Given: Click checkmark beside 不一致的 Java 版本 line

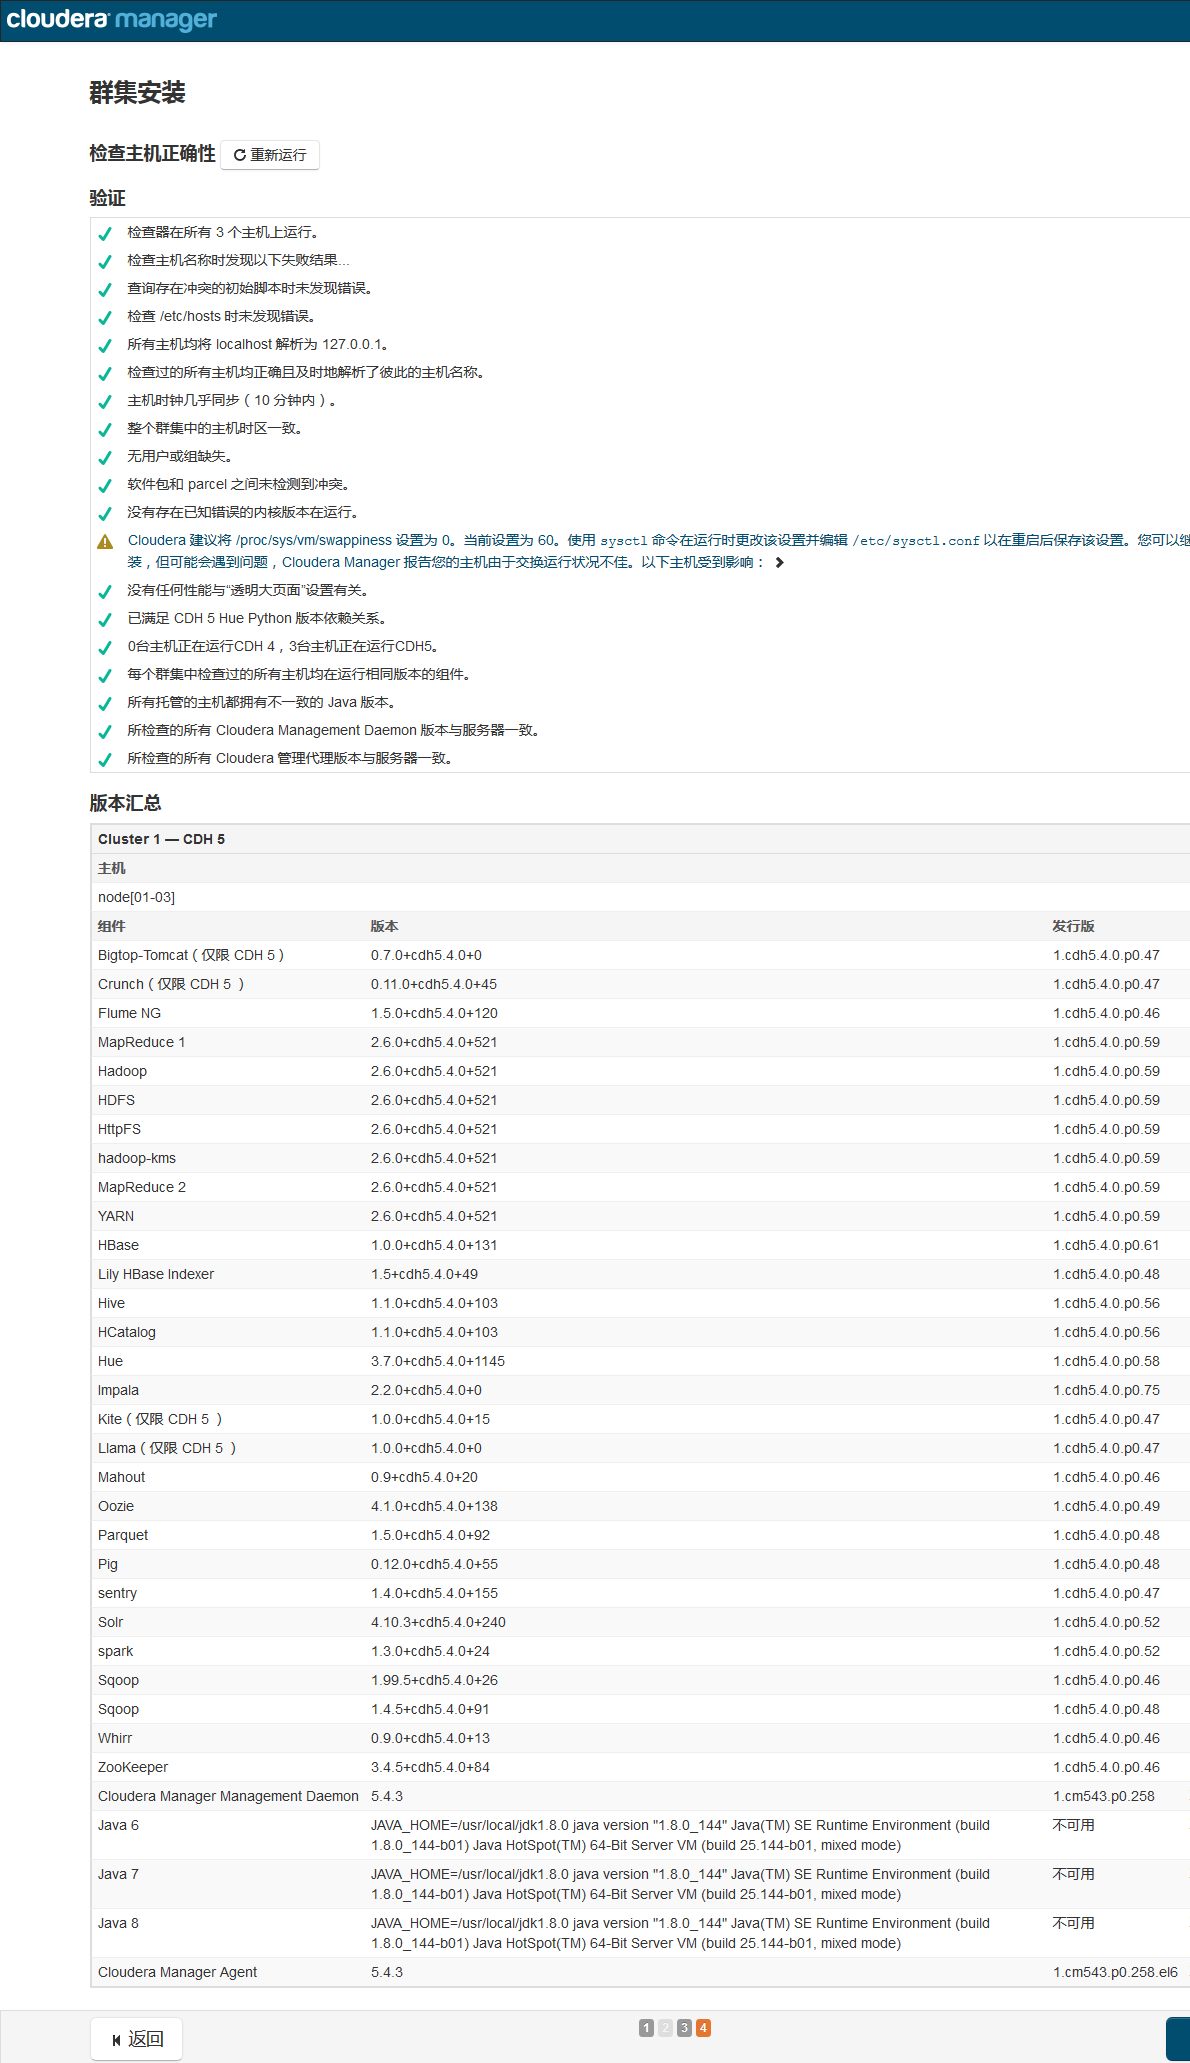Looking at the screenshot, I should [105, 703].
